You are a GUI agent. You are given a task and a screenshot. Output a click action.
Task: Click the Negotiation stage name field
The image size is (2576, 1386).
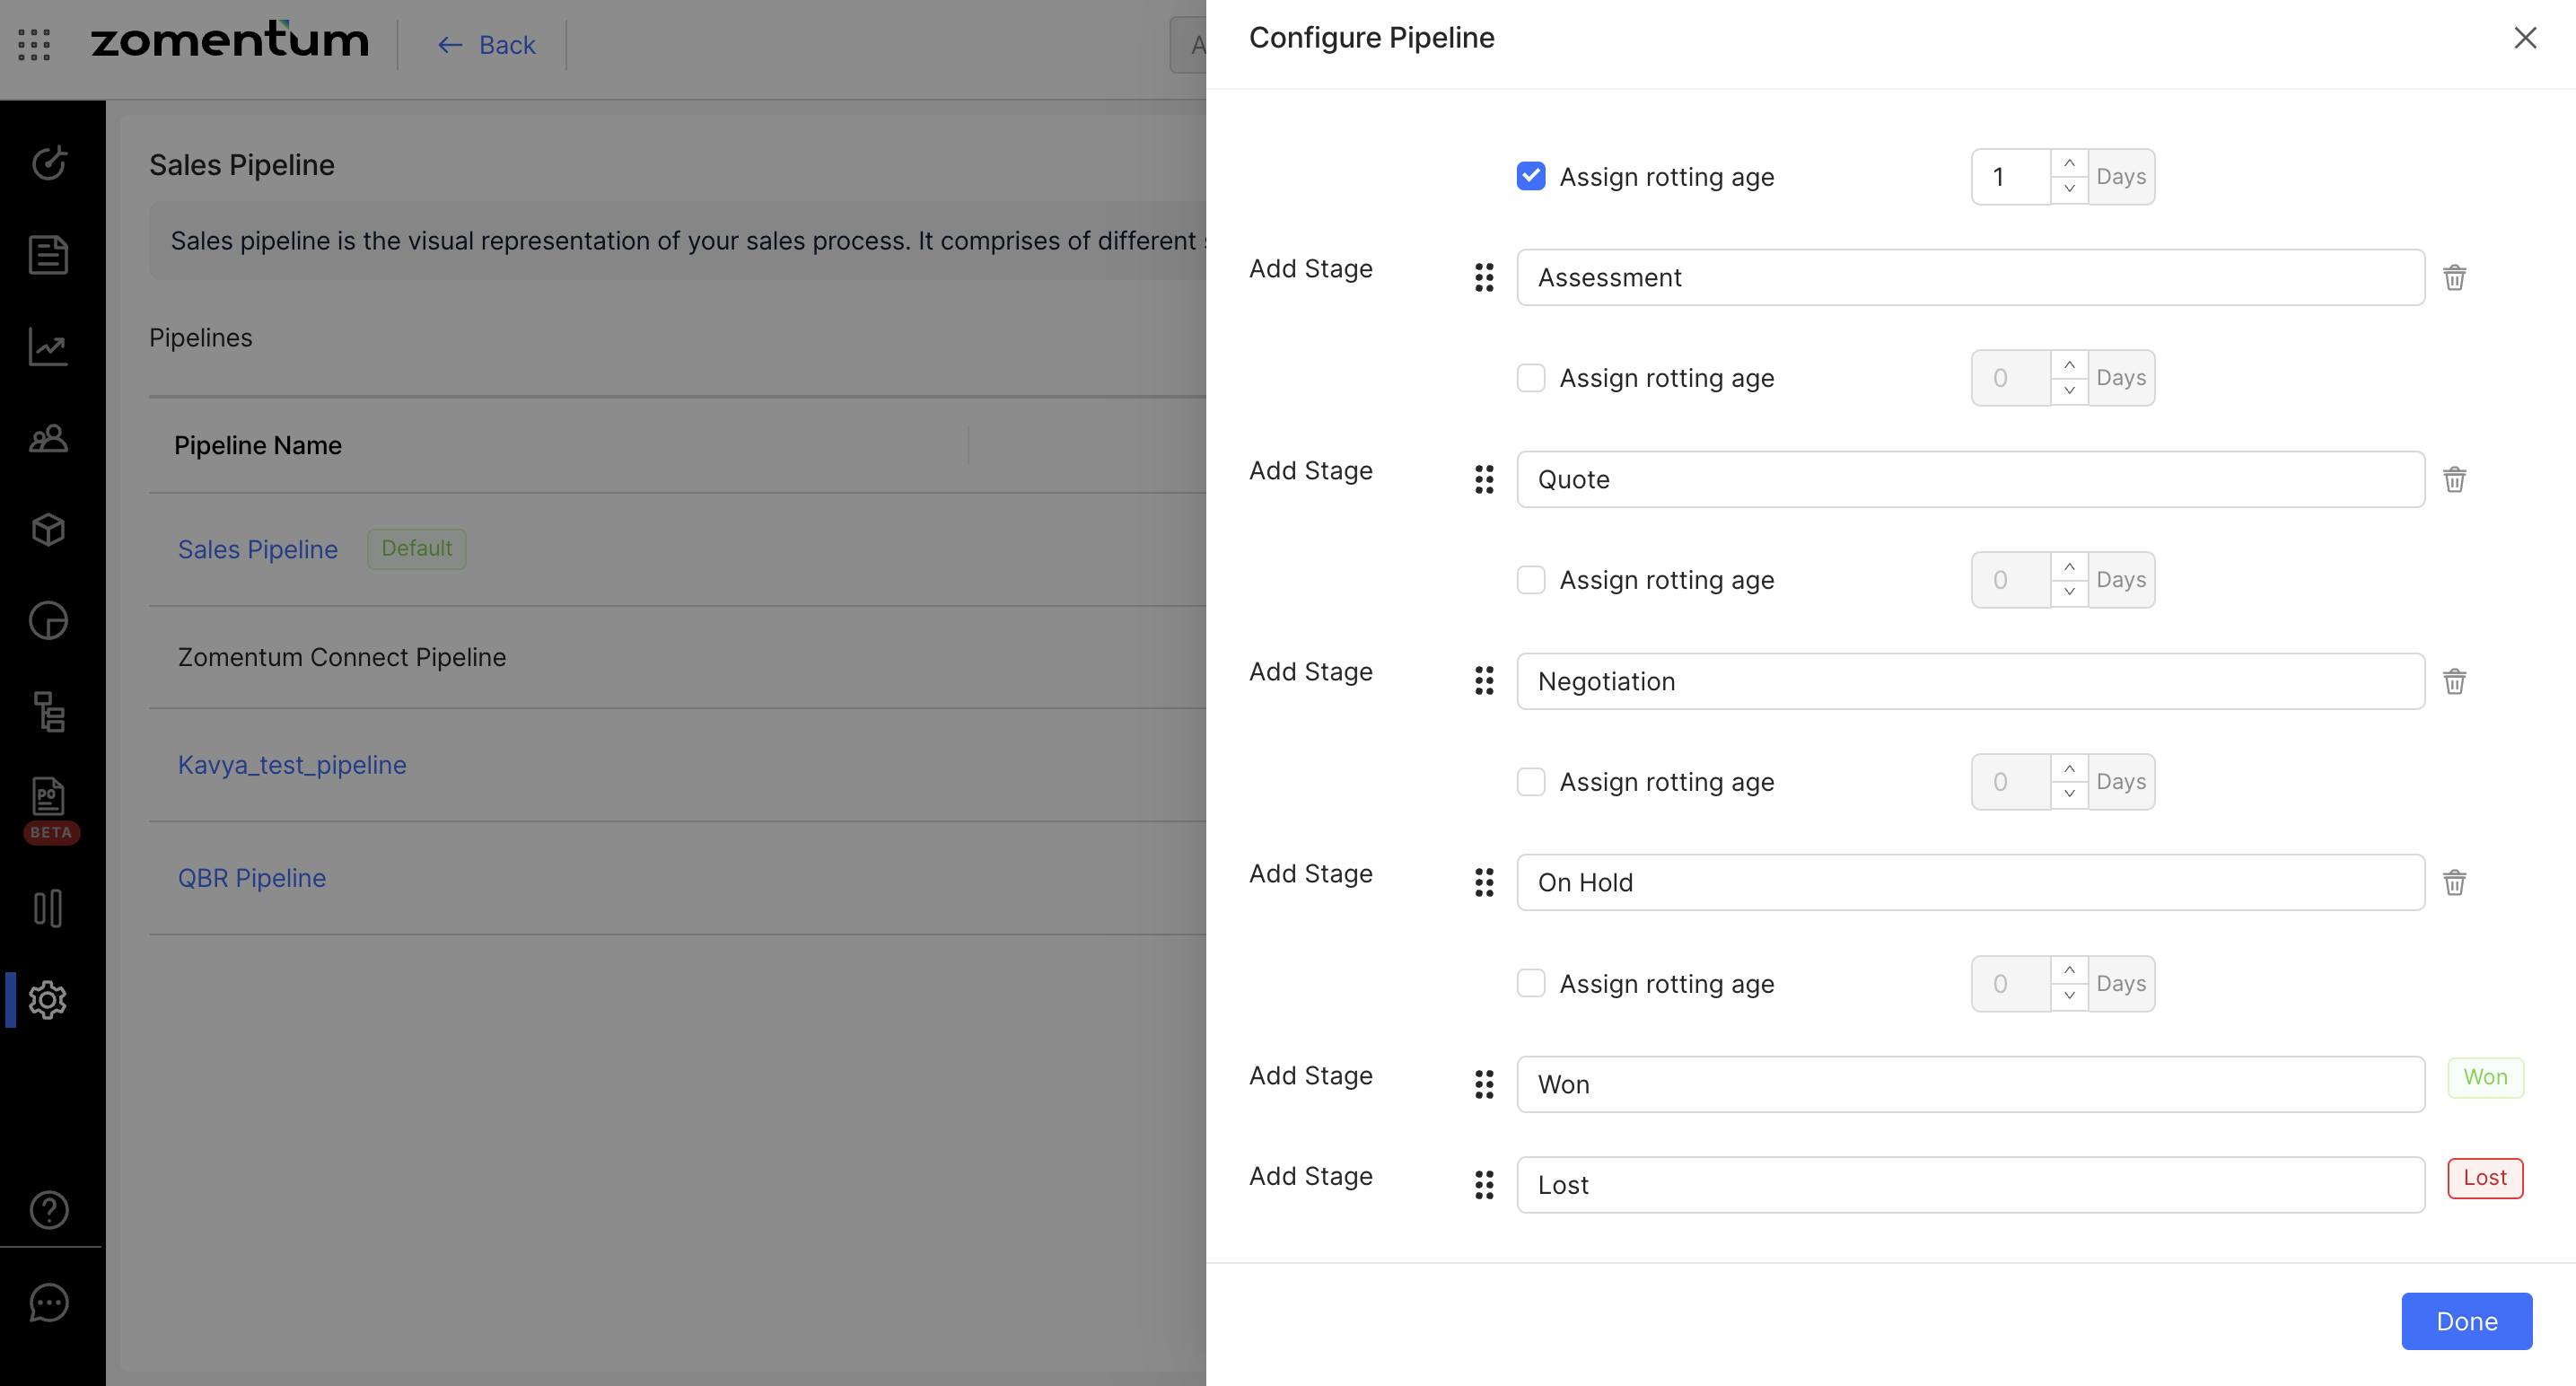1969,681
